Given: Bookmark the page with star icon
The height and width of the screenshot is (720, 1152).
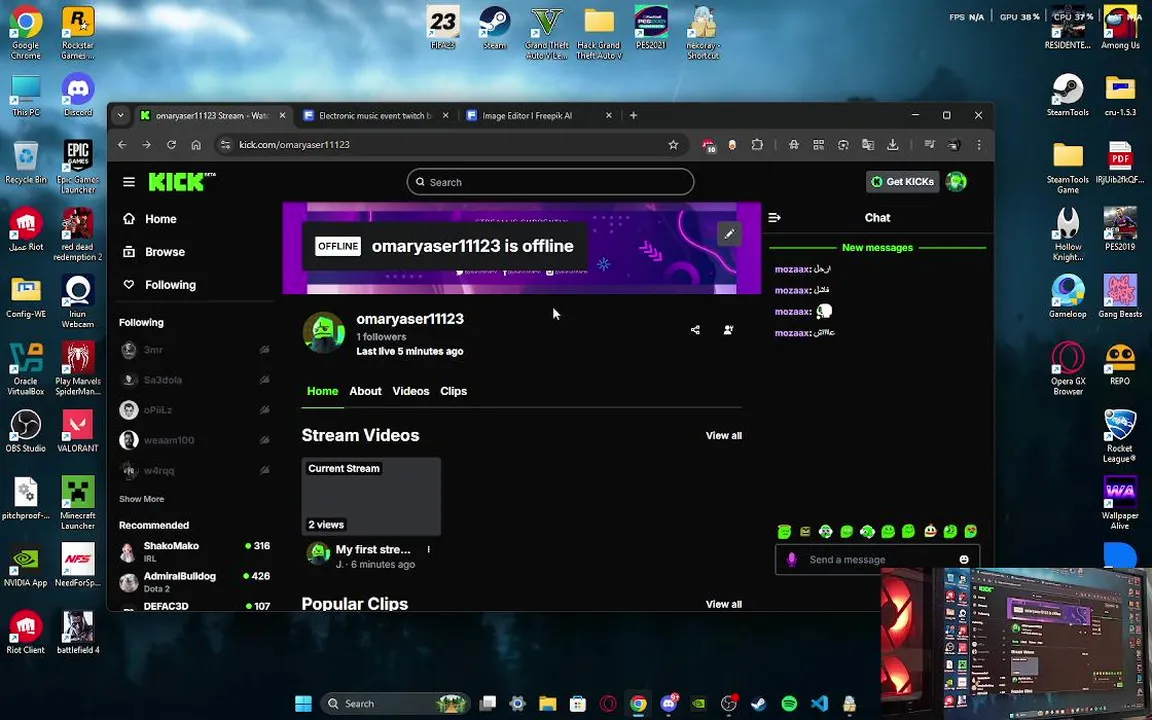Looking at the screenshot, I should (673, 145).
